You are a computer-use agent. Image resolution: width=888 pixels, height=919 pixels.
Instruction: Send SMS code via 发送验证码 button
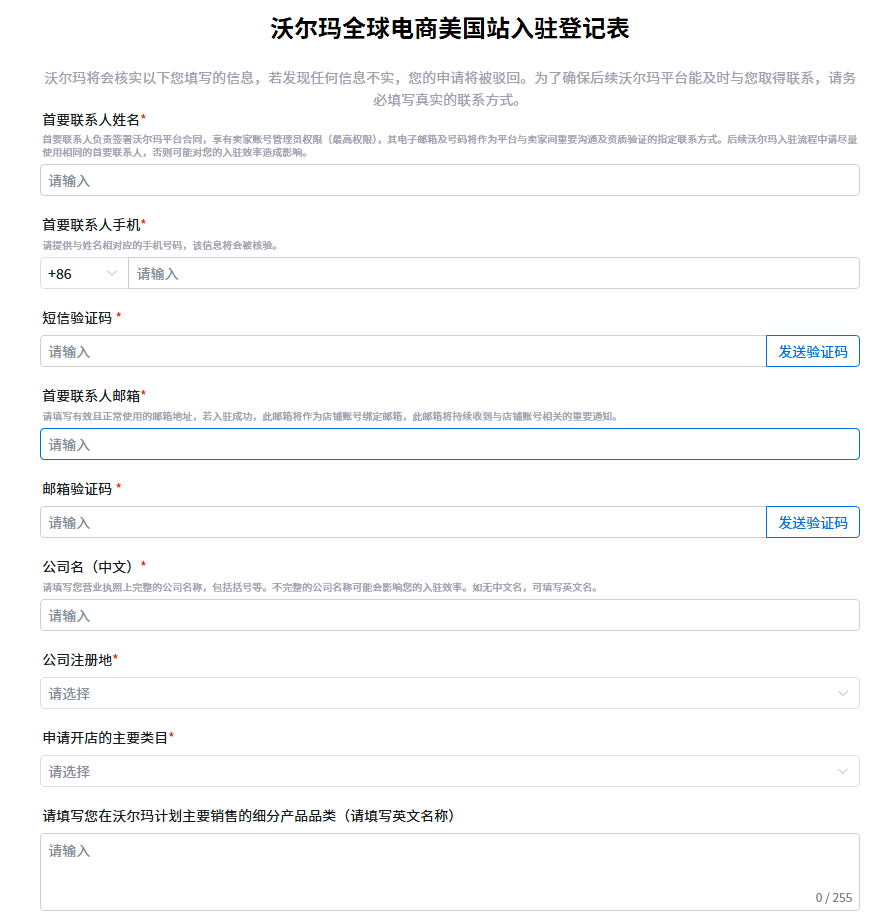point(812,351)
